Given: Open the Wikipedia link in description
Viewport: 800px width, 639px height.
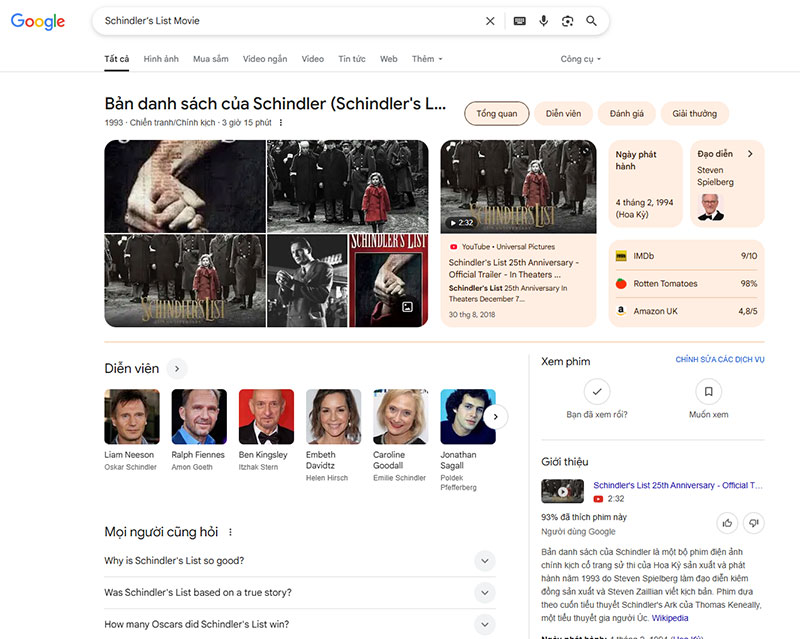Looking at the screenshot, I should click(x=670, y=618).
